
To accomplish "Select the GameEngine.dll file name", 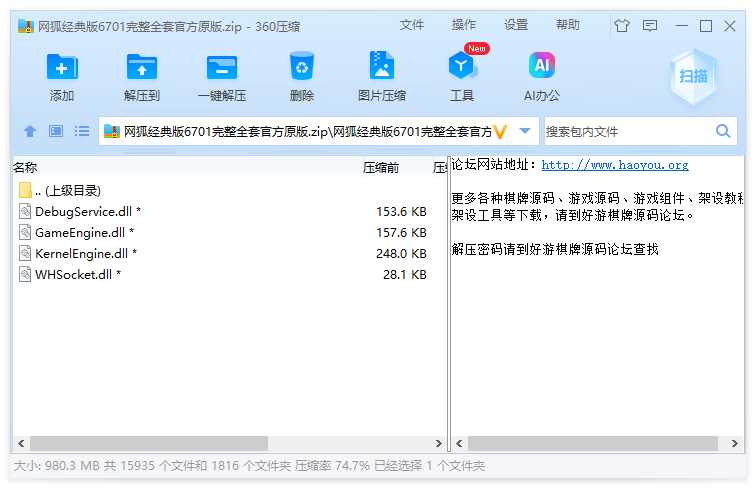I will [80, 232].
